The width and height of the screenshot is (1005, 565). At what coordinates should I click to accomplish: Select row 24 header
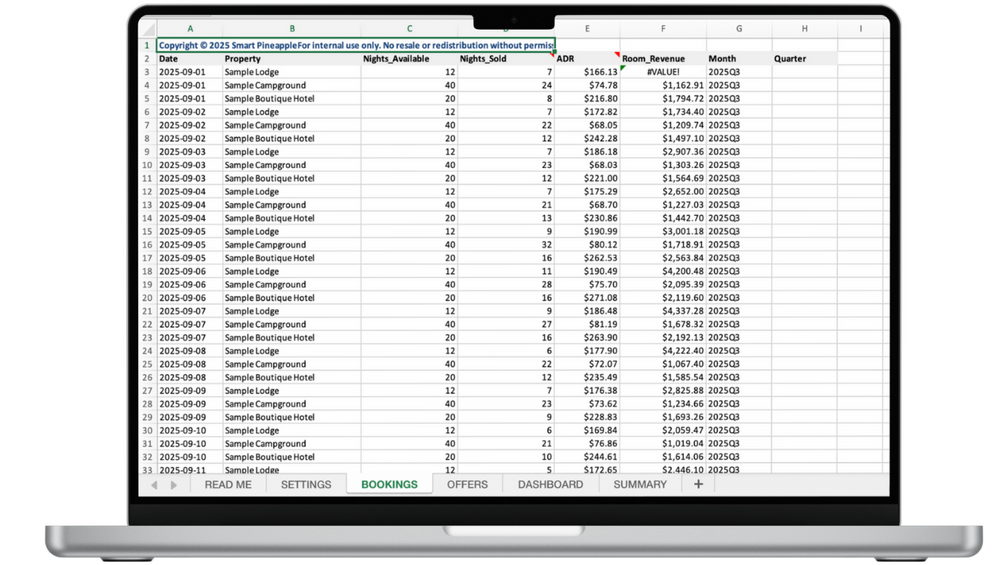tap(147, 351)
